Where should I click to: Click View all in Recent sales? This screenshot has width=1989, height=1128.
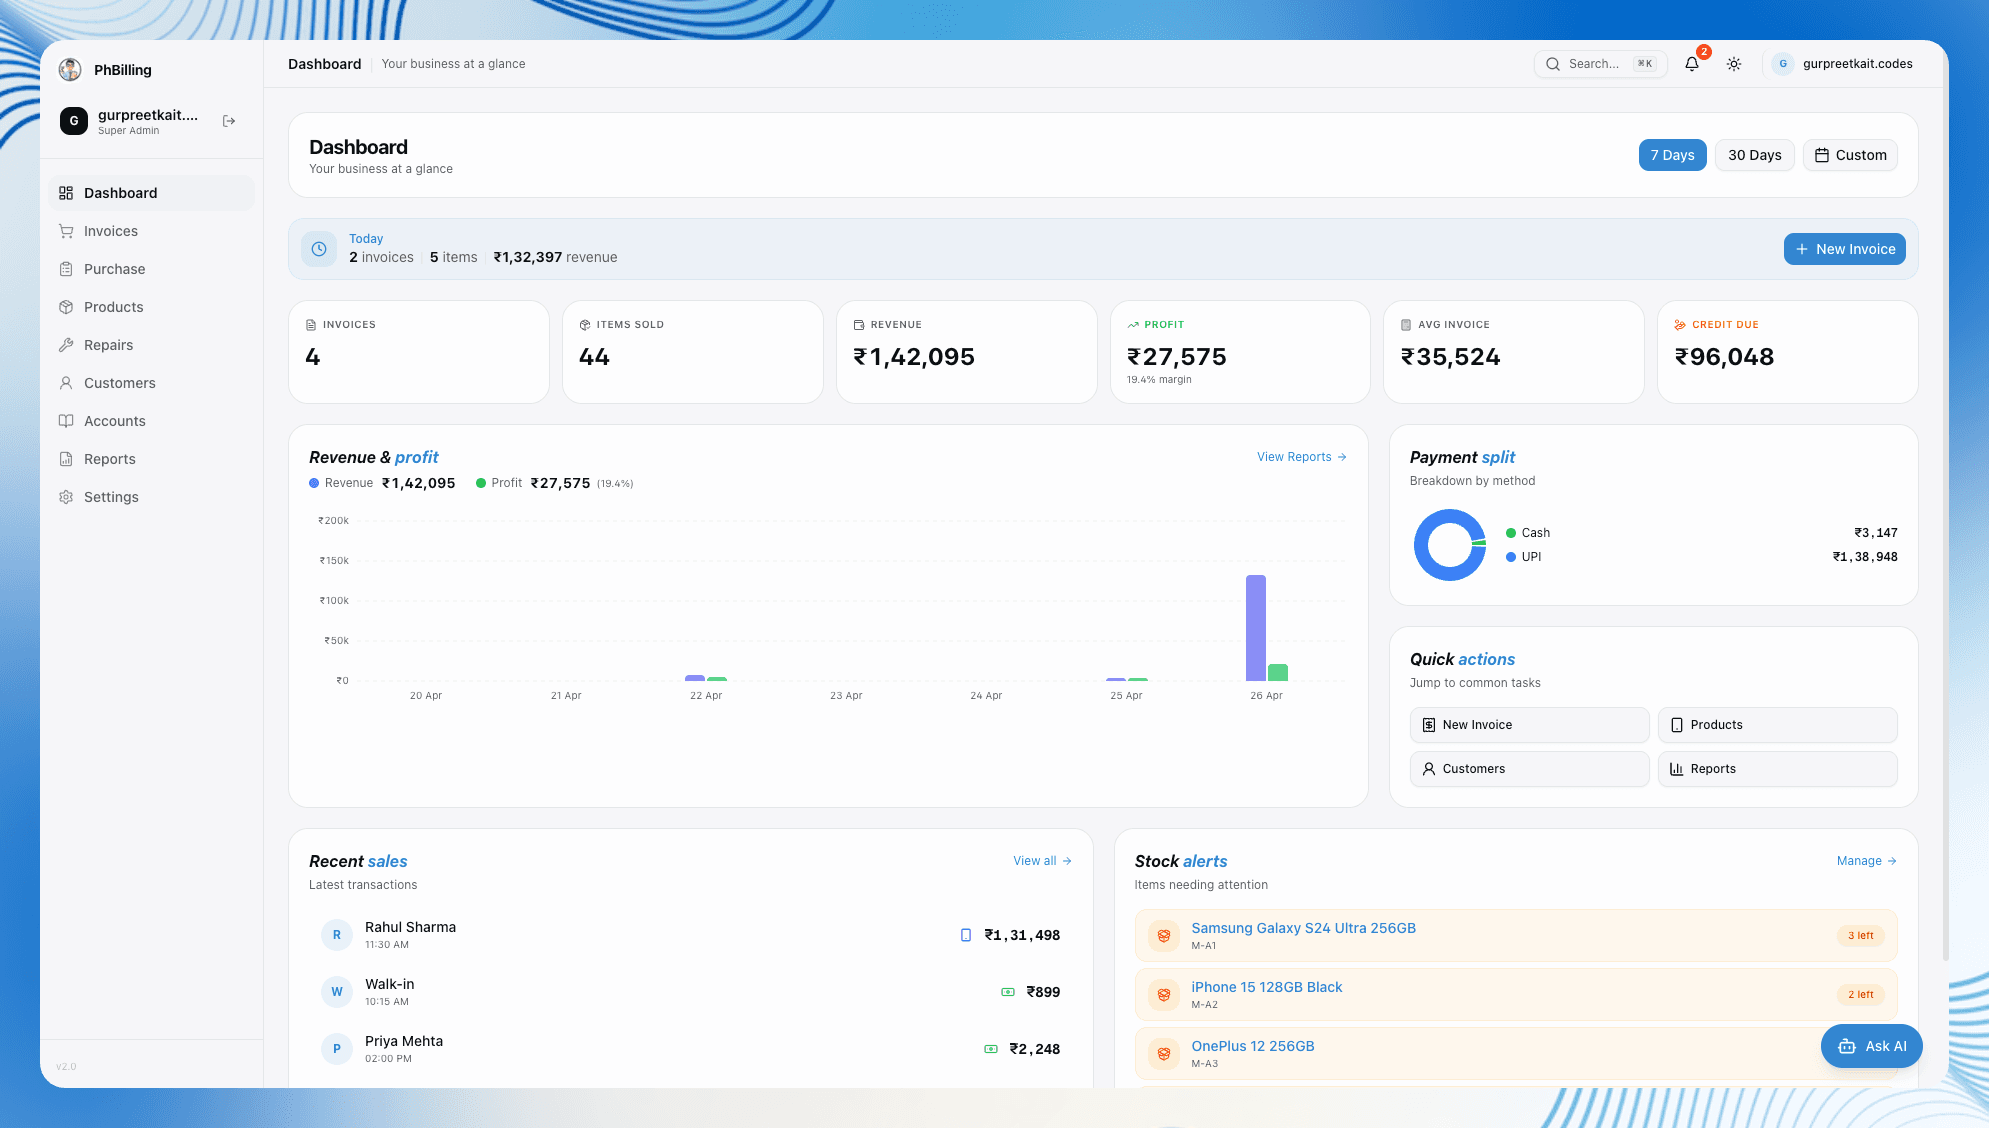[x=1042, y=861]
